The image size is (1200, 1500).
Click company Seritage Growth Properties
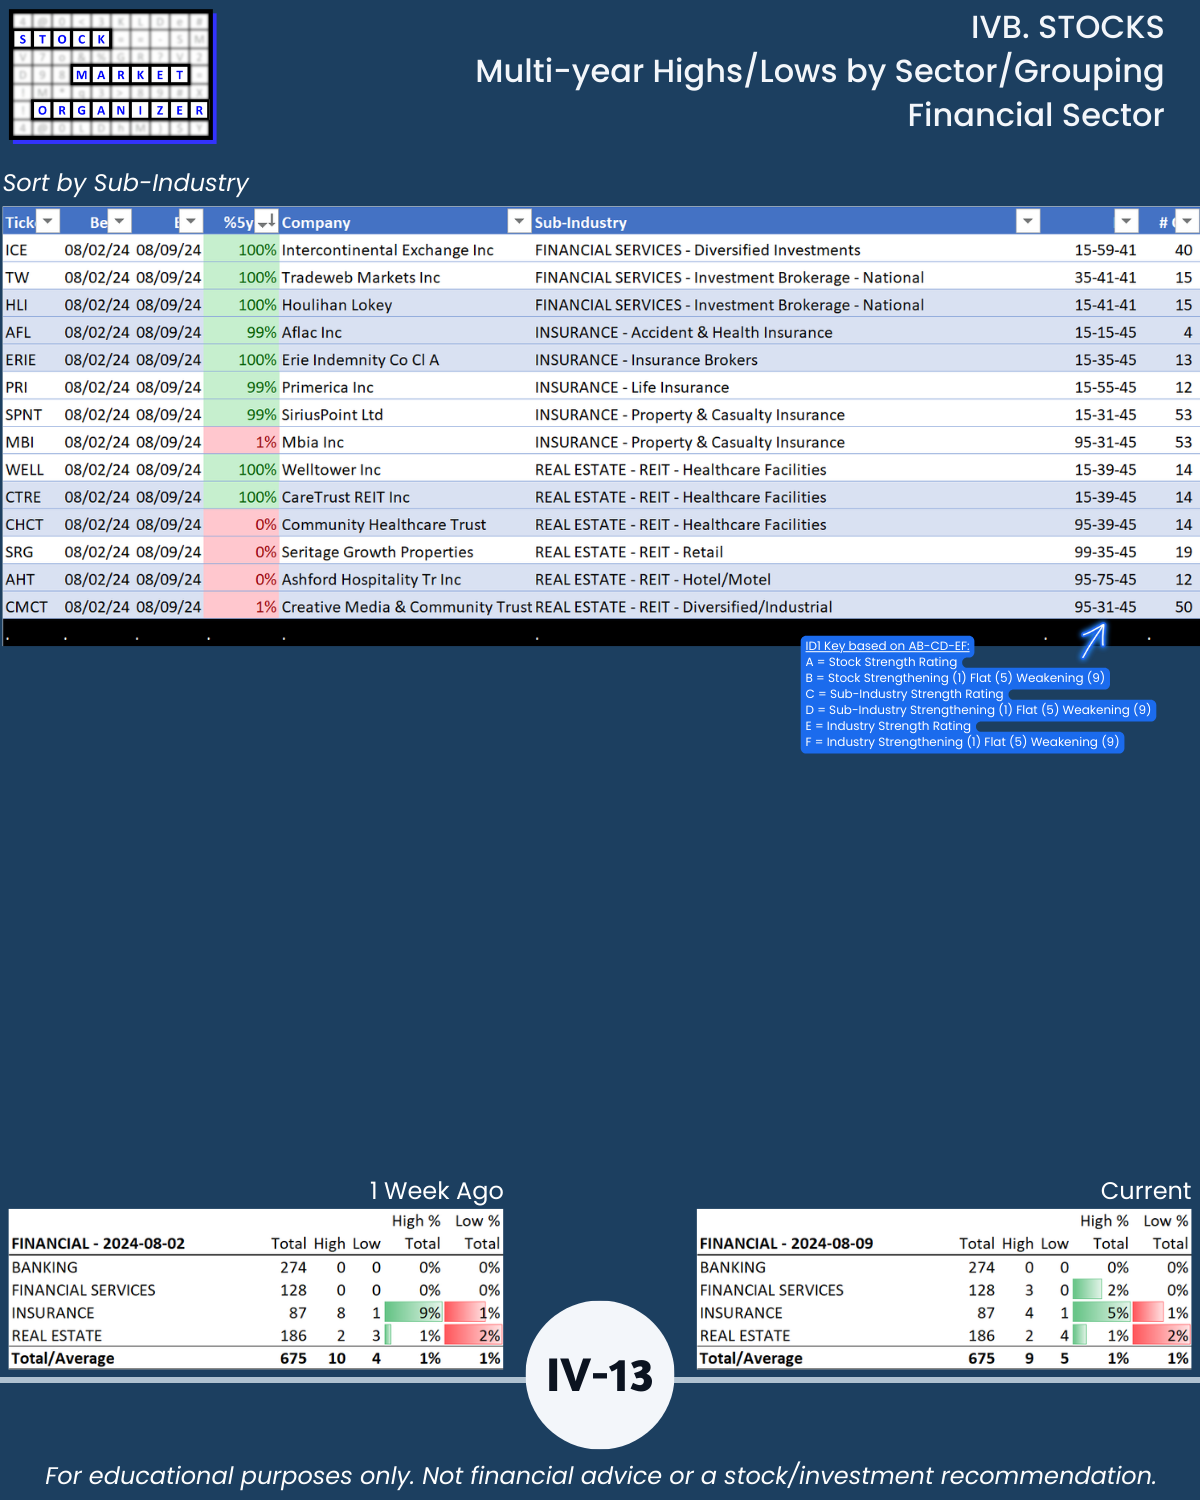pyautogui.click(x=378, y=552)
